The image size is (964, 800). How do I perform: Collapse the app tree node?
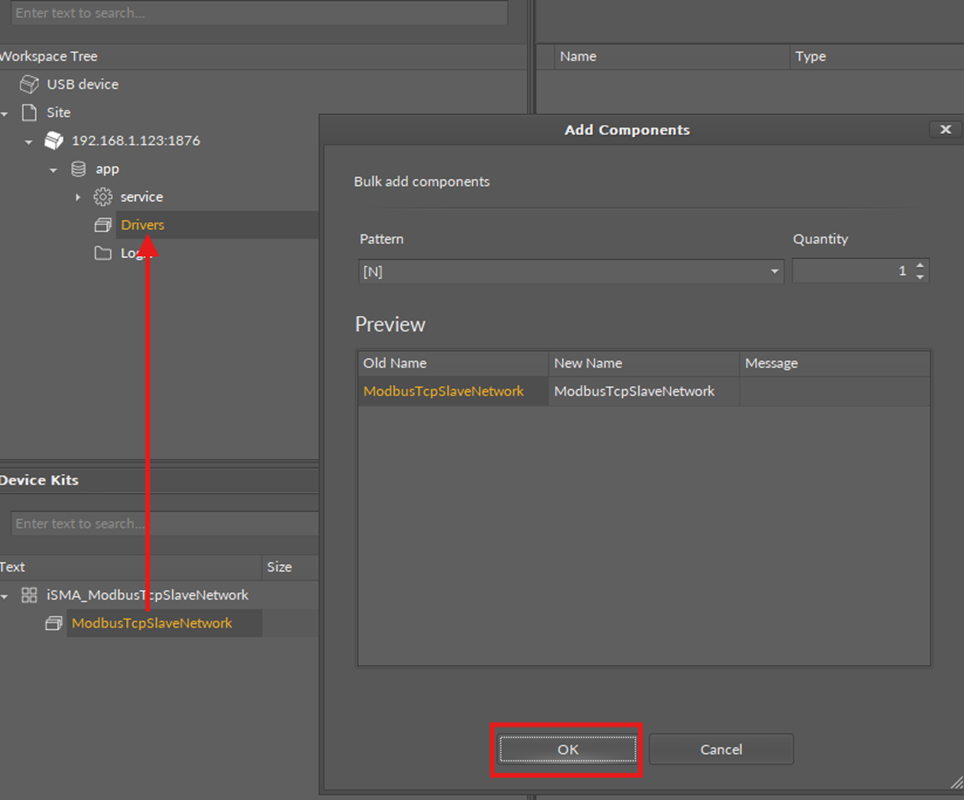(x=53, y=170)
